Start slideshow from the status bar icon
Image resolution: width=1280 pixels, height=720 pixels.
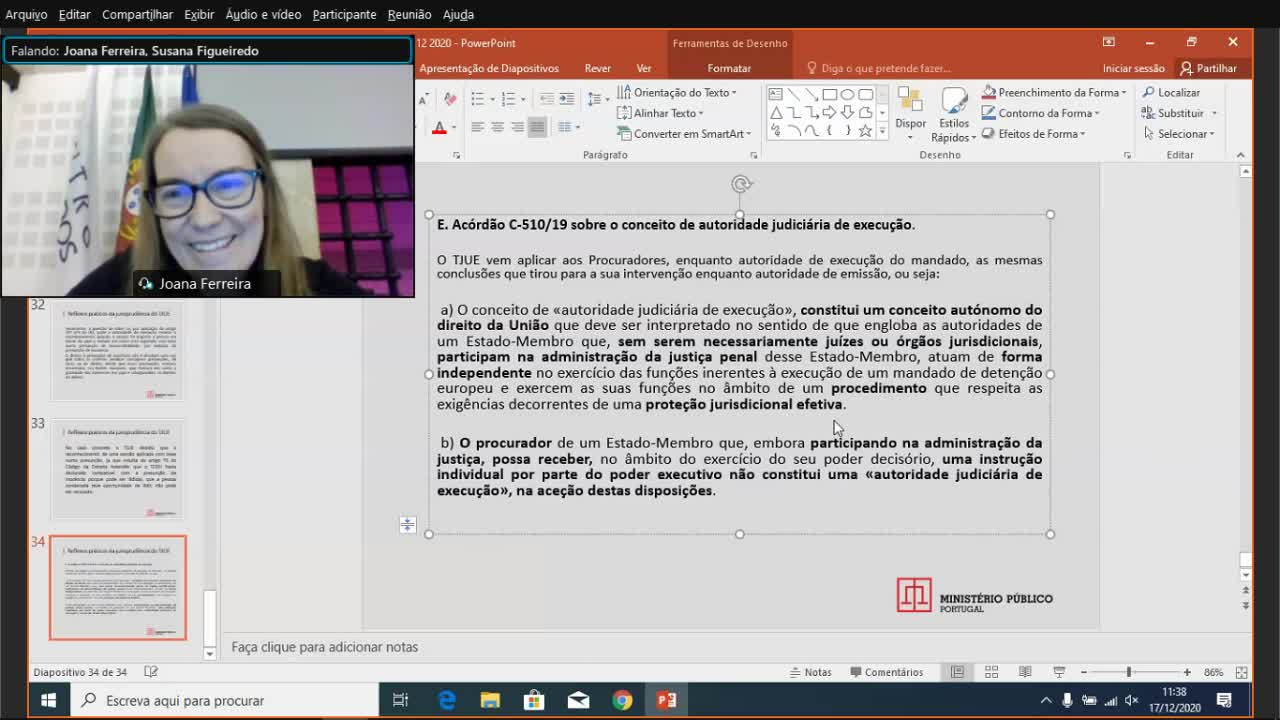[1058, 672]
